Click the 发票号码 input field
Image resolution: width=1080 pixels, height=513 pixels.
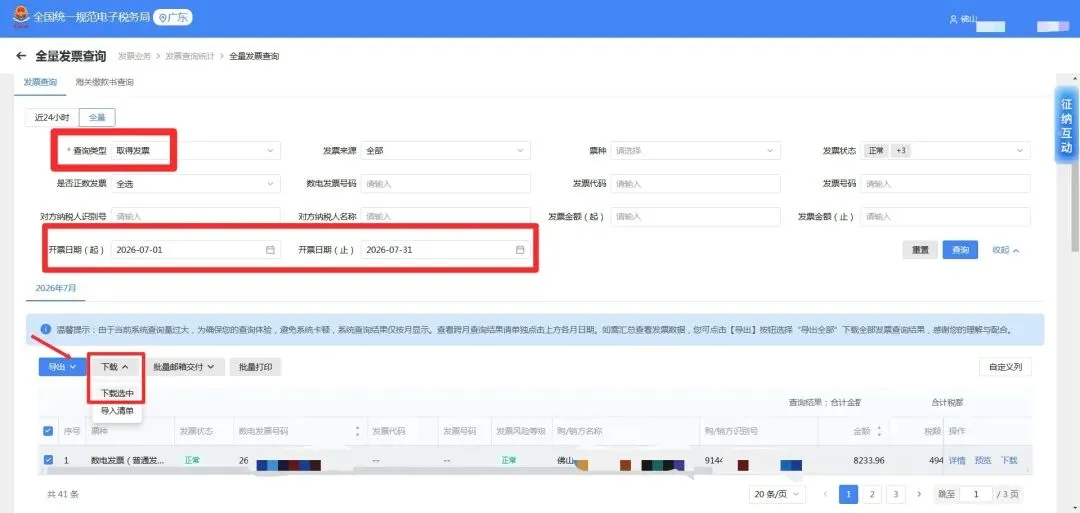coord(946,184)
